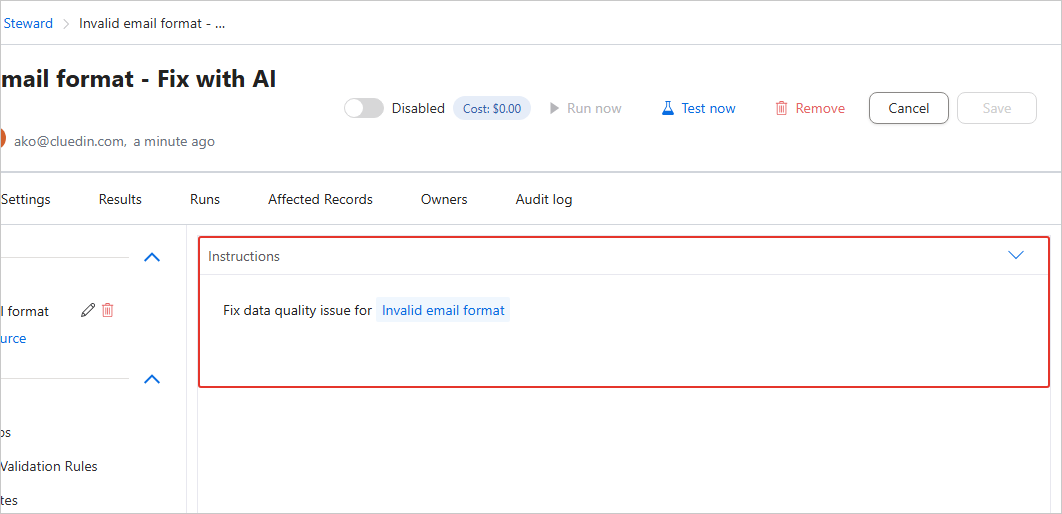The image size is (1062, 514).
Task: Delete the format item with the red trash icon
Action: point(108,310)
